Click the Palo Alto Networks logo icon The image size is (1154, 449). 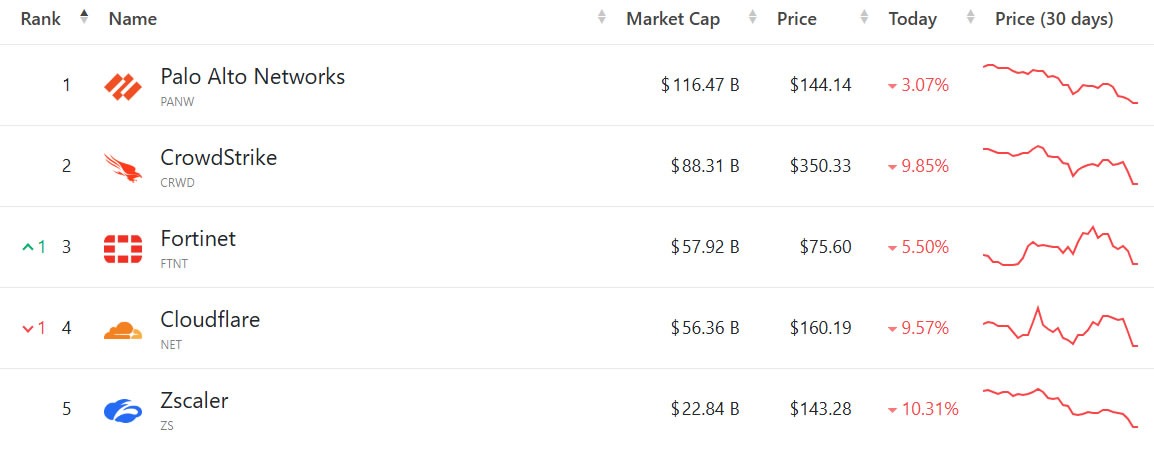pos(123,86)
